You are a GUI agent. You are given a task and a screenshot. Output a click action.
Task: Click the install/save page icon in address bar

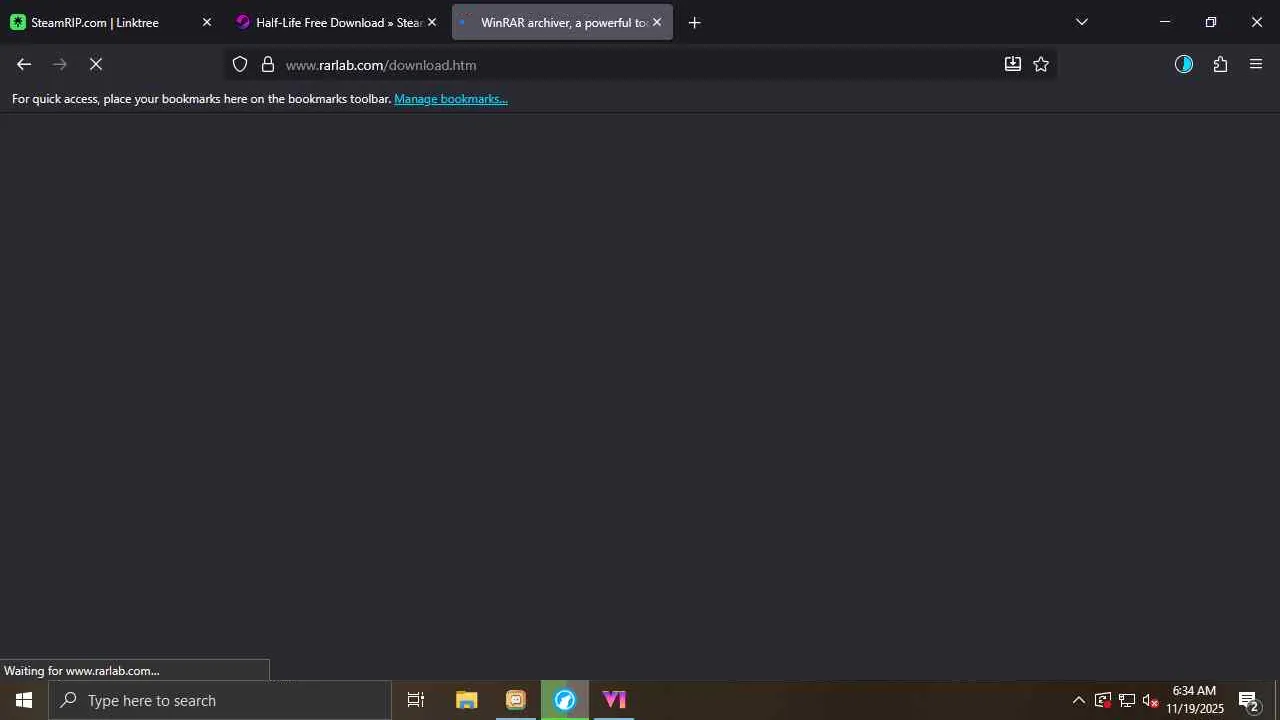point(1013,64)
